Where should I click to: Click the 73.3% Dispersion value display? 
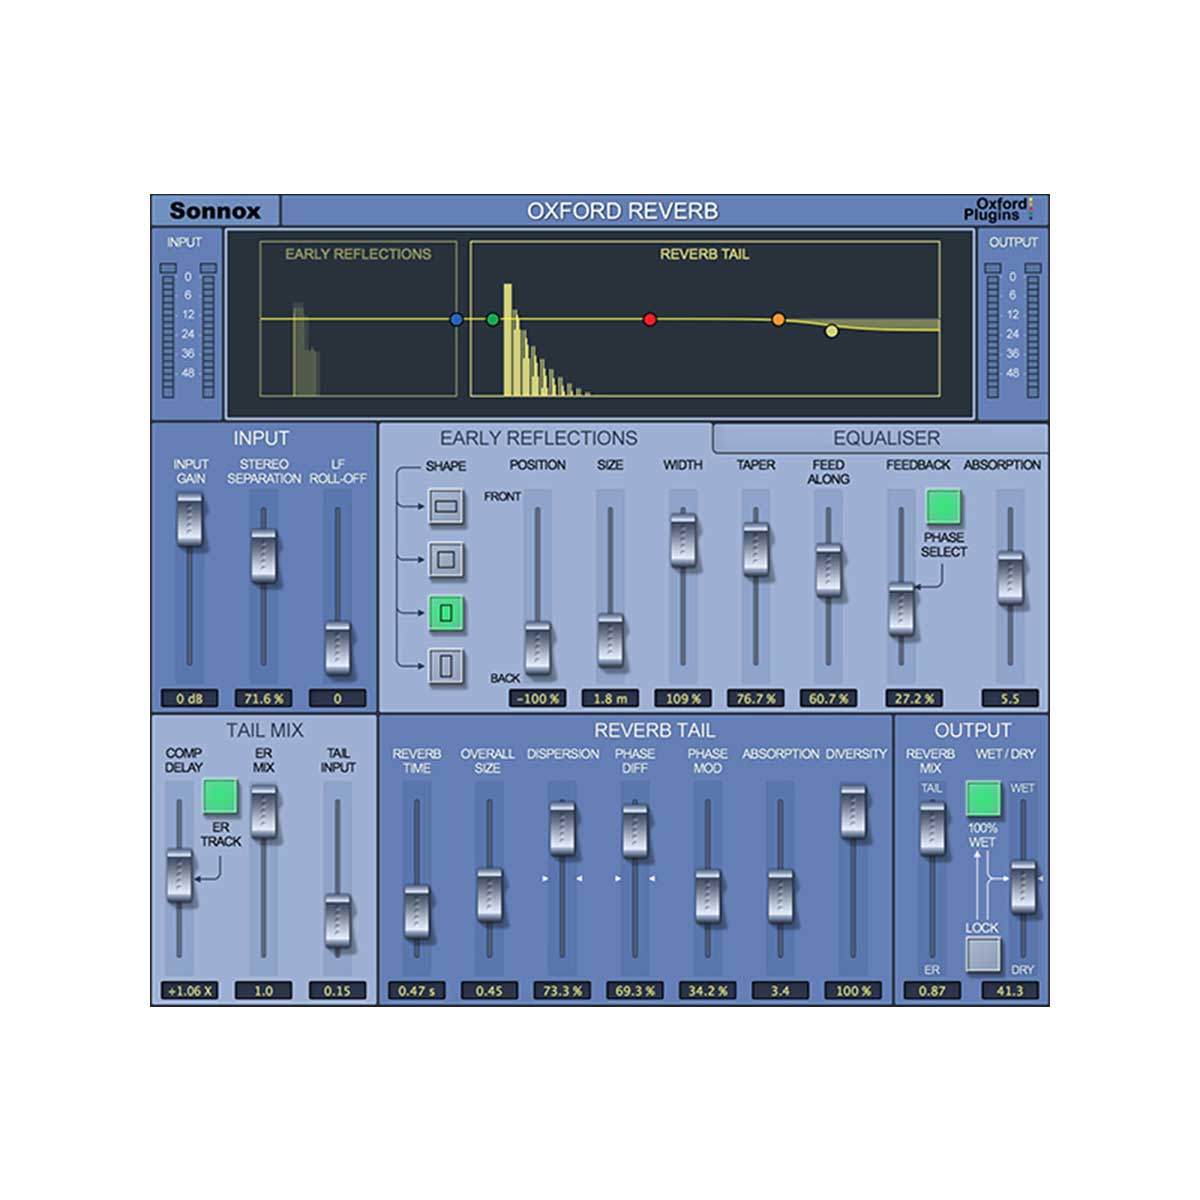tap(563, 992)
